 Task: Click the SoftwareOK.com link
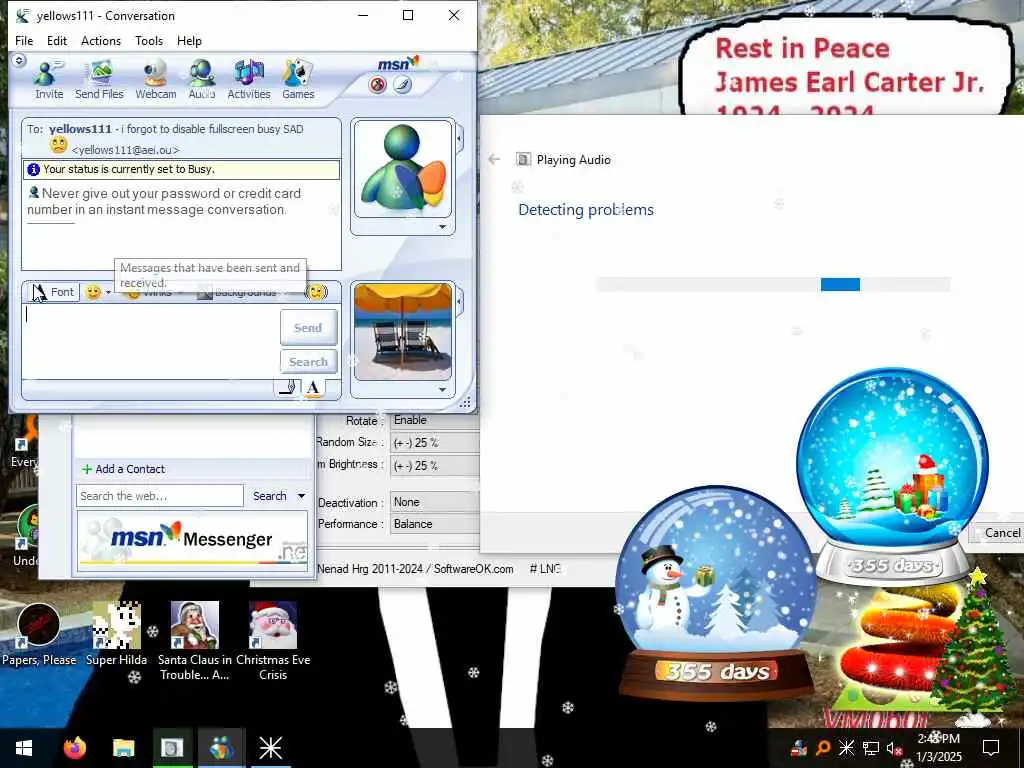pyautogui.click(x=473, y=569)
